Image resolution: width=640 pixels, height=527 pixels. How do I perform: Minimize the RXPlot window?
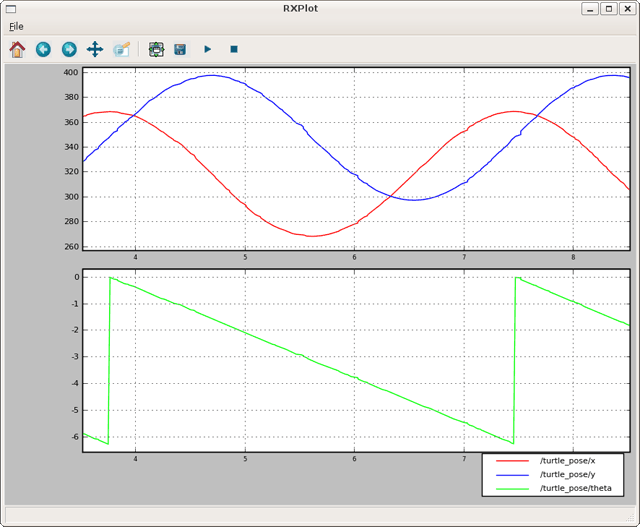point(591,8)
